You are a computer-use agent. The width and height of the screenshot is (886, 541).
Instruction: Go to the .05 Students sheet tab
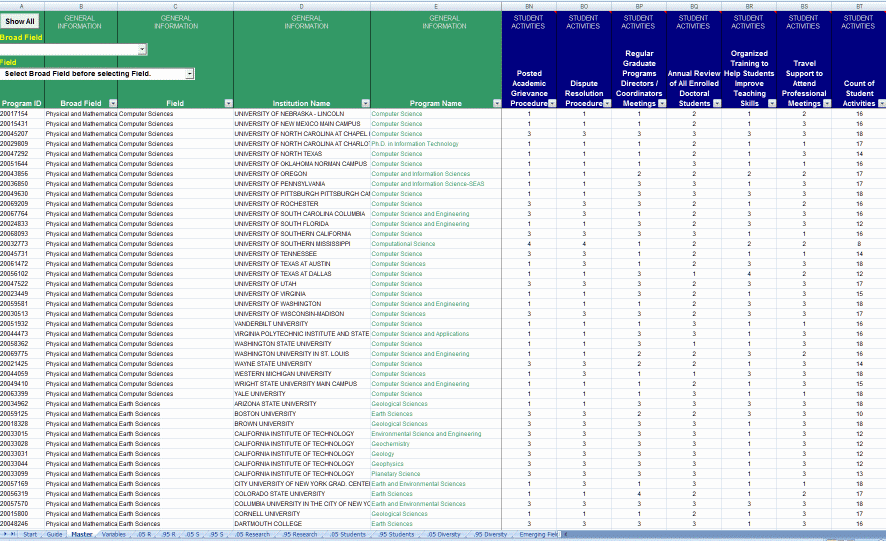[x=348, y=534]
